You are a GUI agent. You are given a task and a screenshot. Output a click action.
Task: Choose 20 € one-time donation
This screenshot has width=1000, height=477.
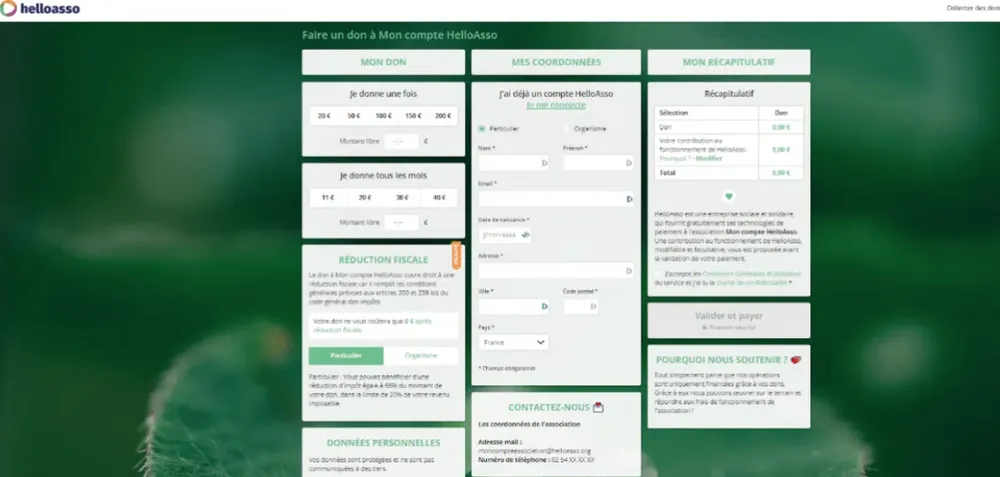tap(324, 116)
